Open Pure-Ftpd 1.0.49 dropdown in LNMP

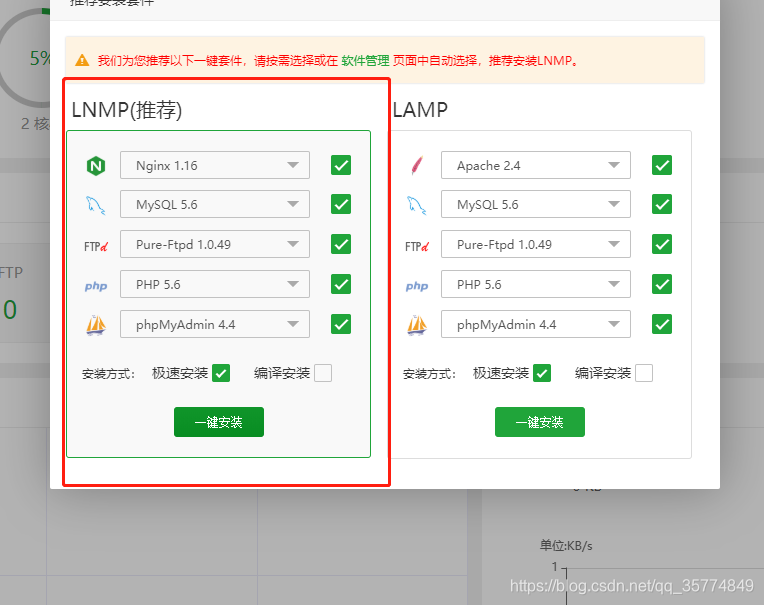[215, 244]
